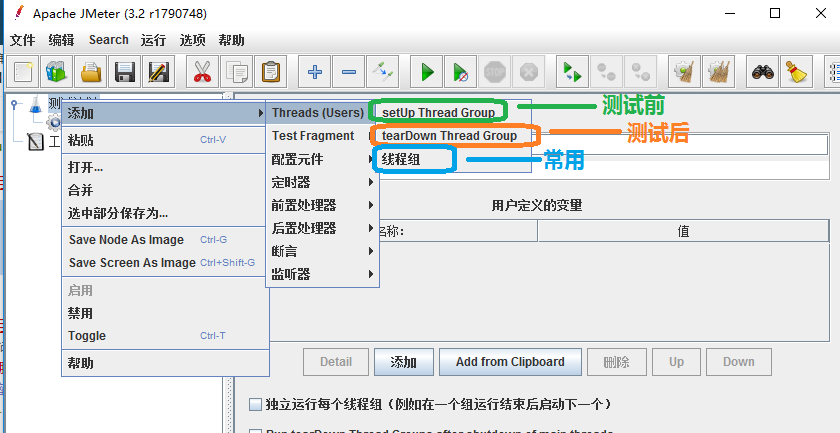Click the 添加 button below variables table

point(404,362)
